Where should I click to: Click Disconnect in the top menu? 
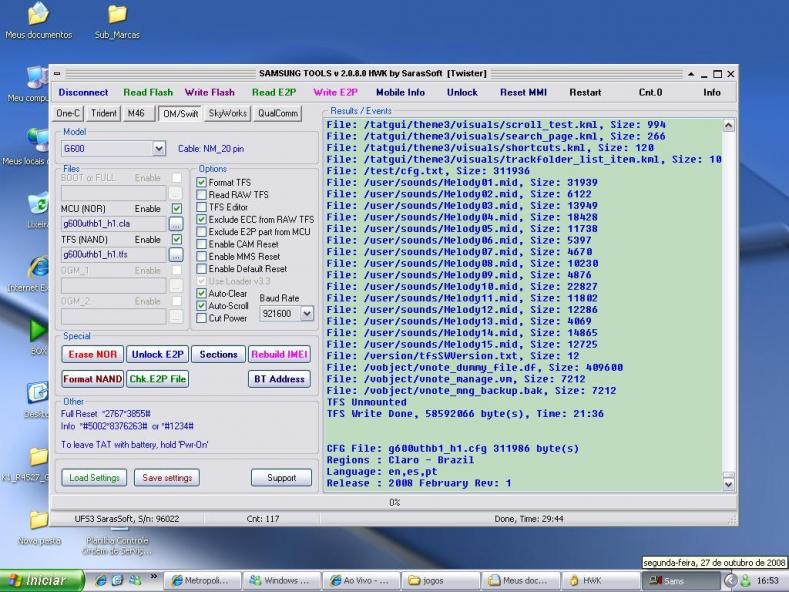click(x=83, y=92)
